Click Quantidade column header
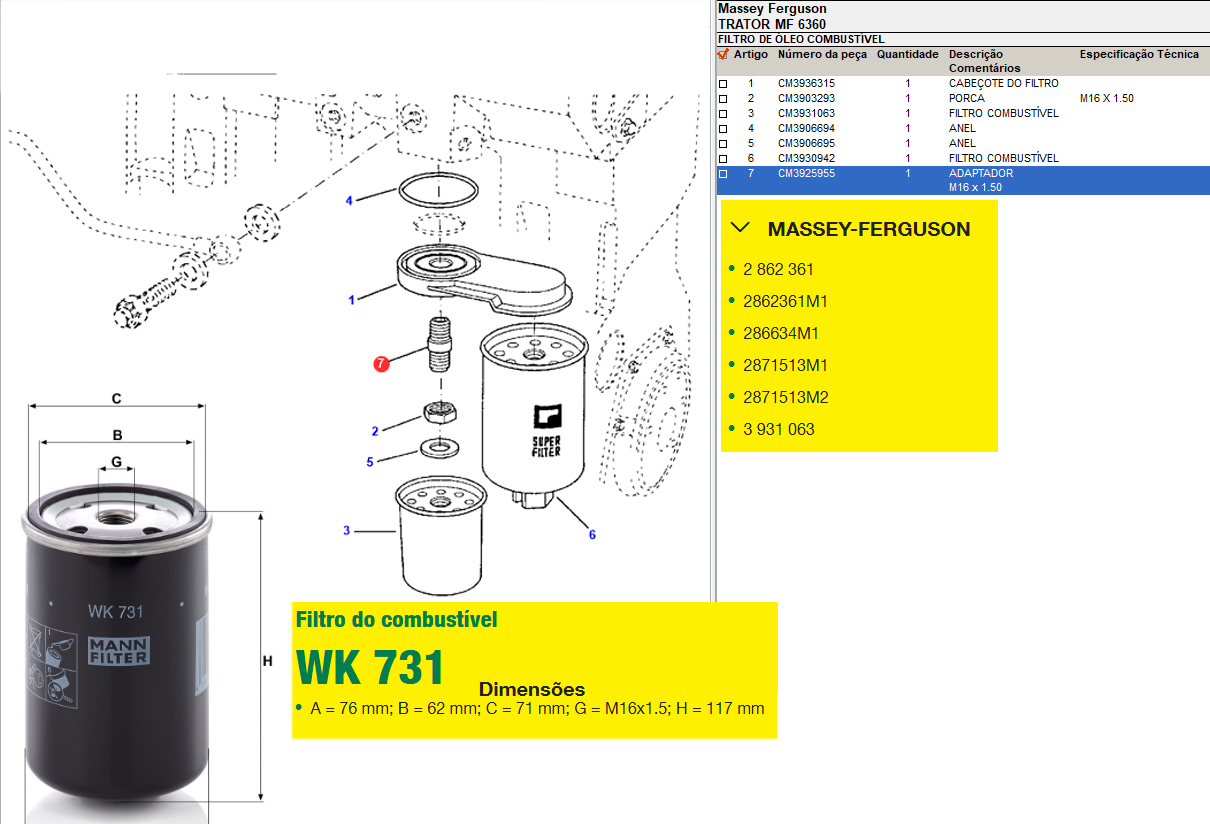 [907, 54]
